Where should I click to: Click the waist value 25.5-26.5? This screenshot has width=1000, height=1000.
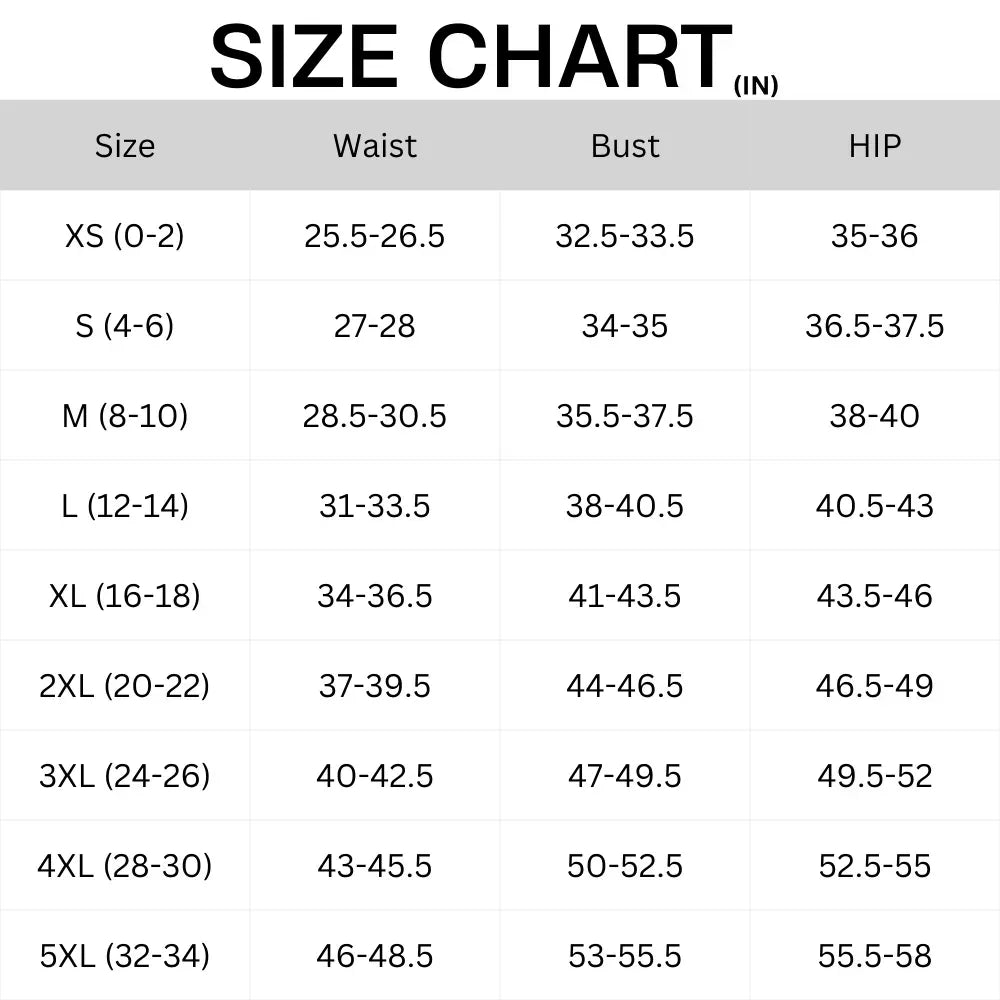[375, 236]
